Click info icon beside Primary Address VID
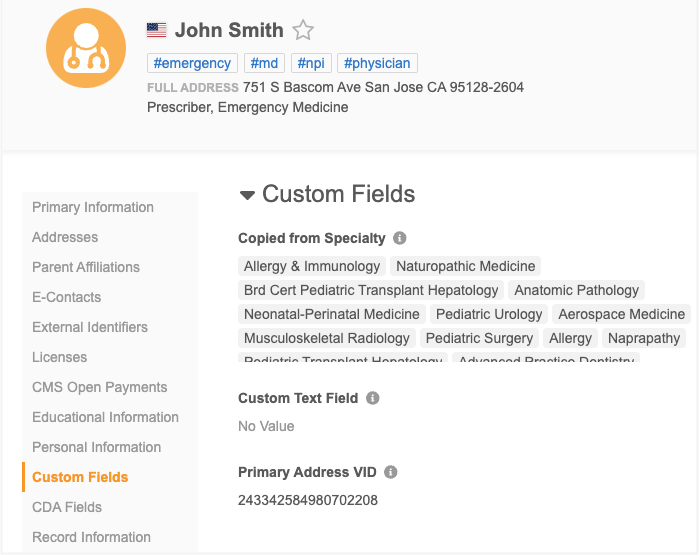 [x=391, y=472]
